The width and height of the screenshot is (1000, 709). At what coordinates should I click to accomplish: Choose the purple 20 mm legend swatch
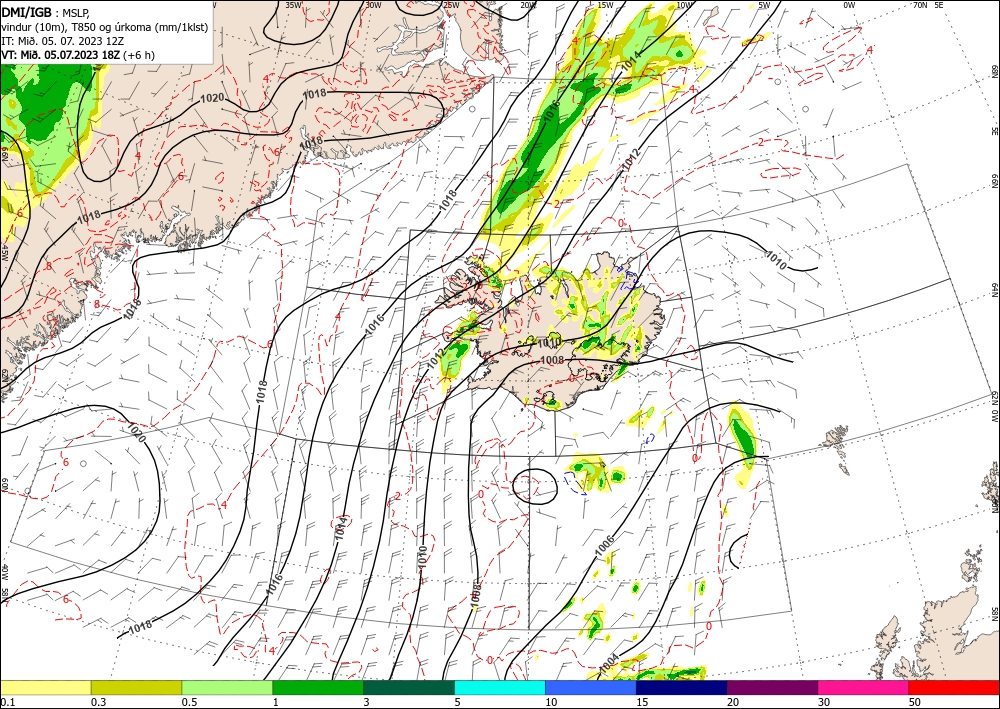[772, 687]
